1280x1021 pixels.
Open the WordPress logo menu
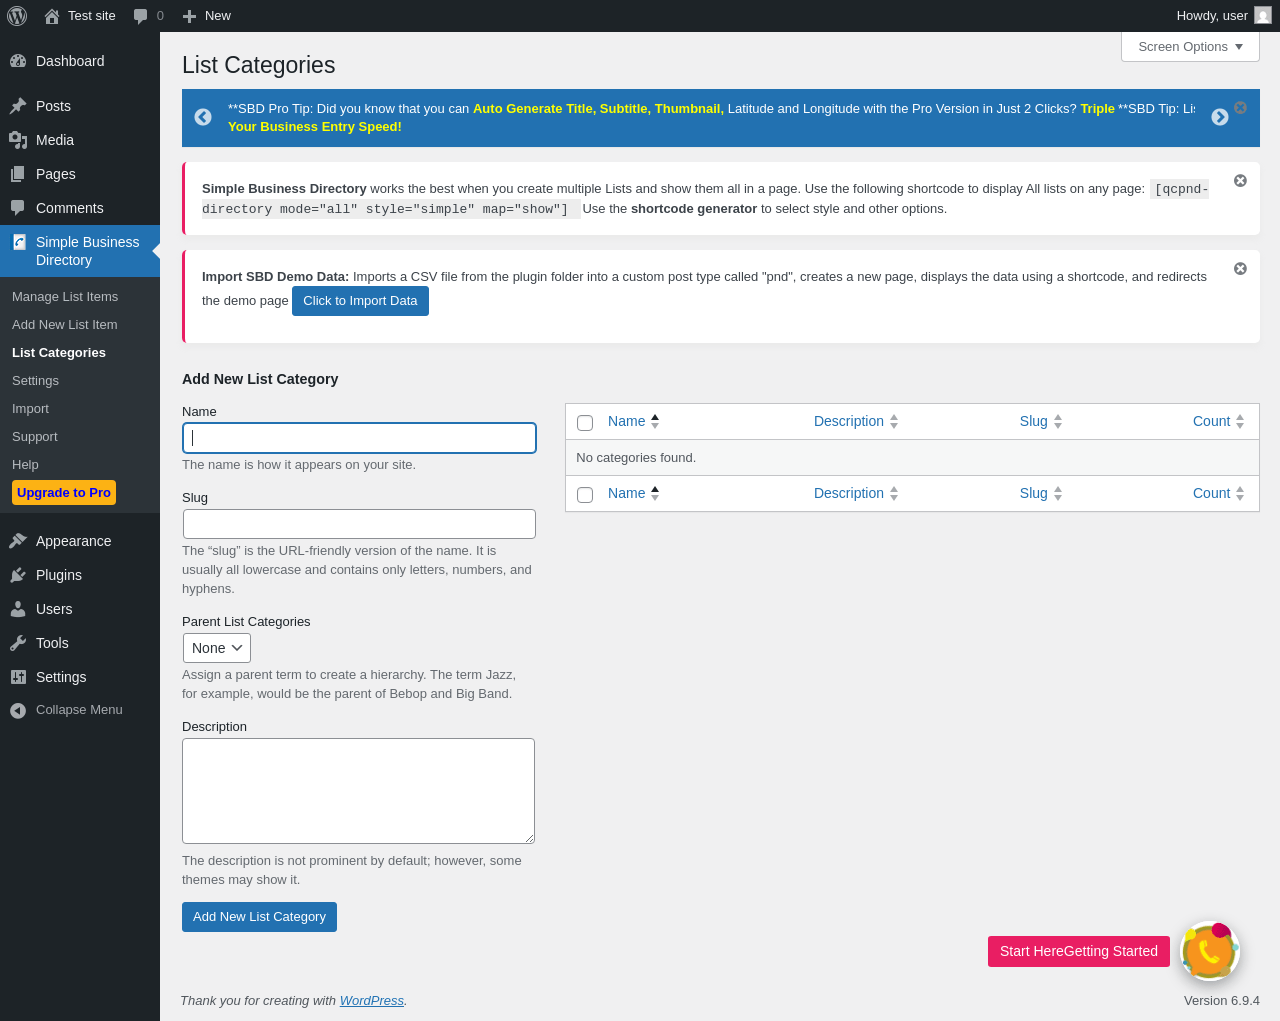(17, 16)
